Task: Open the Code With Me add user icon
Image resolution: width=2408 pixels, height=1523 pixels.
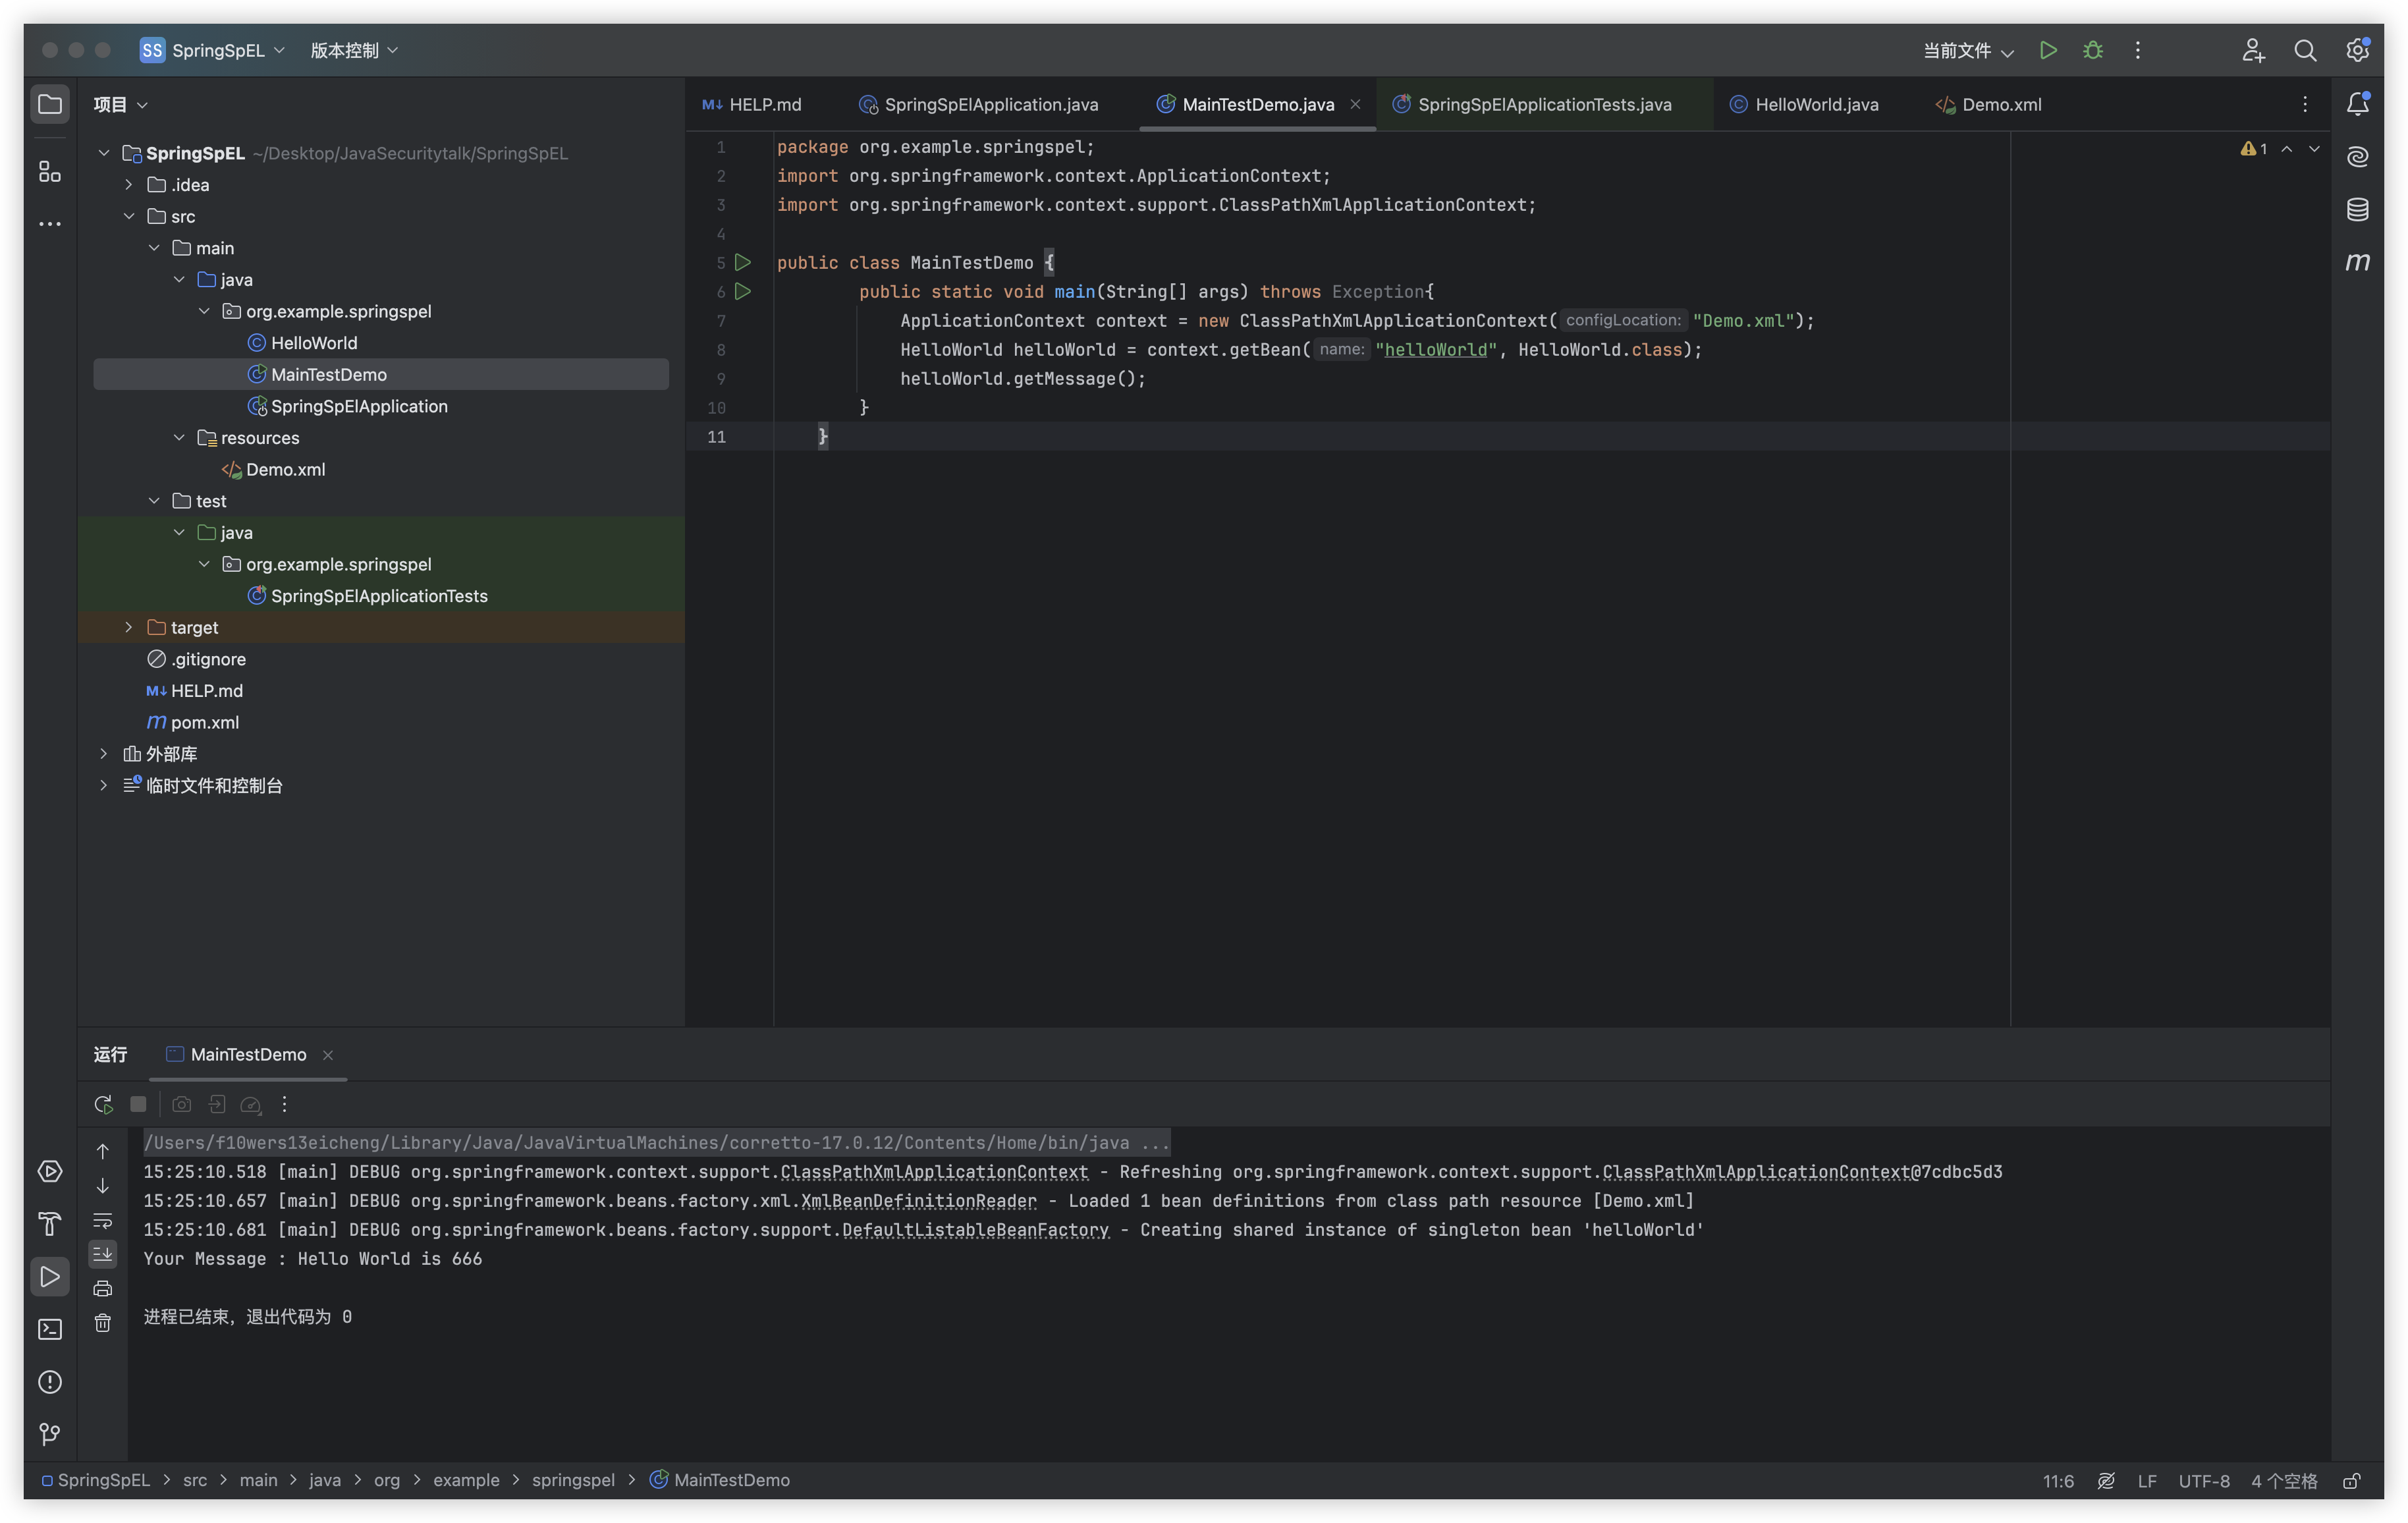Action: (x=2252, y=50)
